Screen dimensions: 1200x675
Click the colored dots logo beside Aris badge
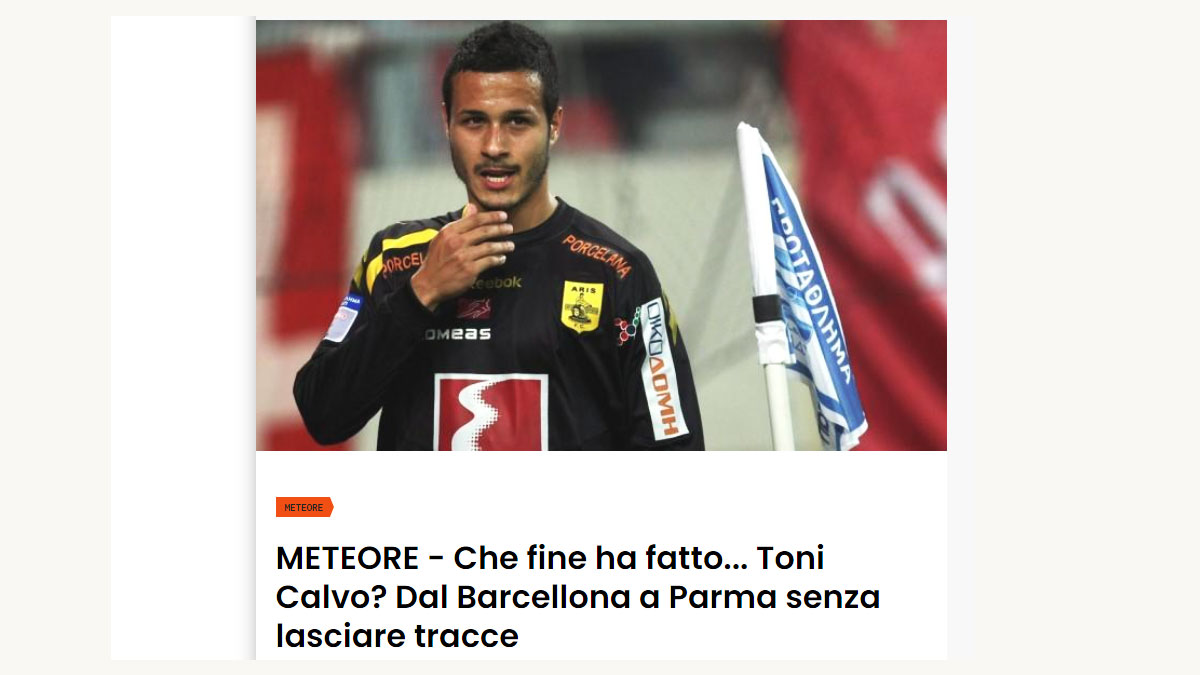(627, 326)
